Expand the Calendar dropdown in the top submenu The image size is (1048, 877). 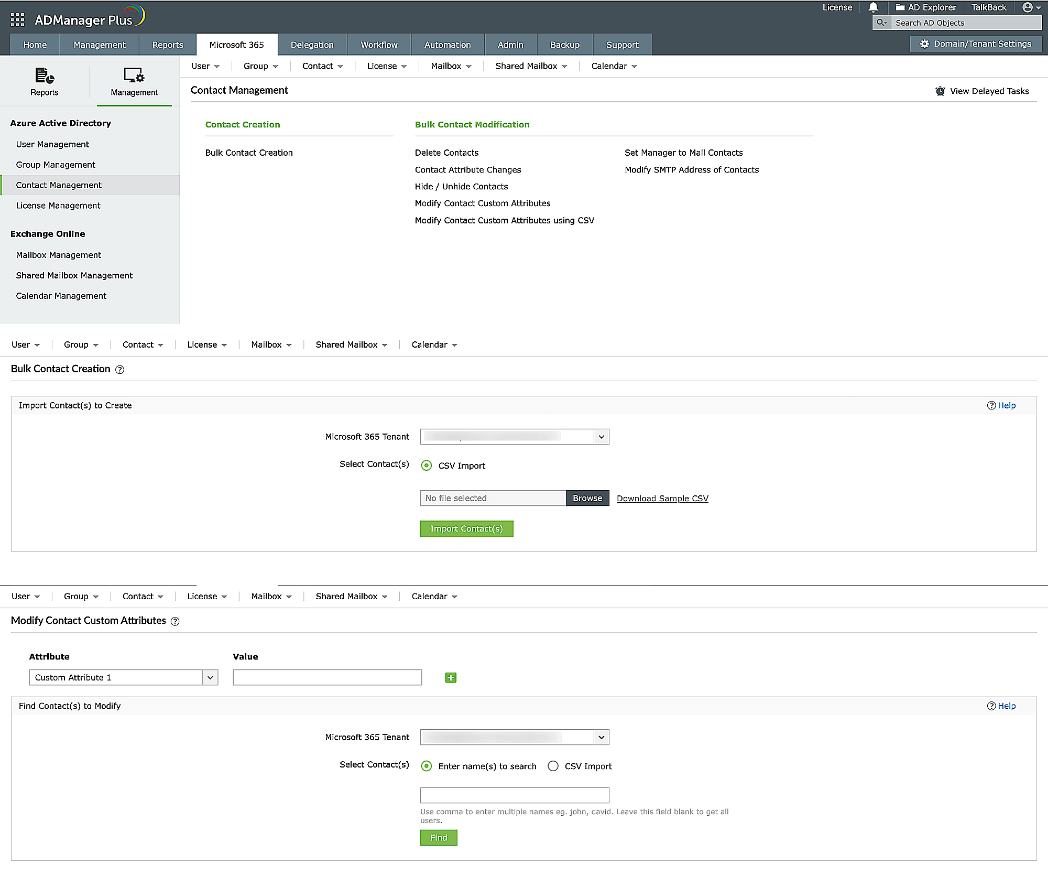(x=614, y=66)
